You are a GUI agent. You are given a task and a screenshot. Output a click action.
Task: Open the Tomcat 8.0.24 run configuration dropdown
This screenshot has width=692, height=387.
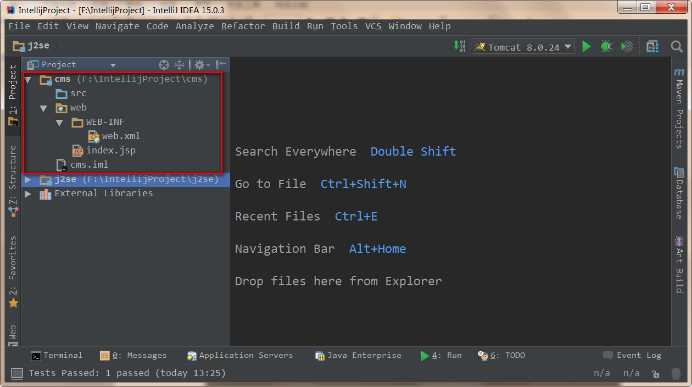click(523, 47)
